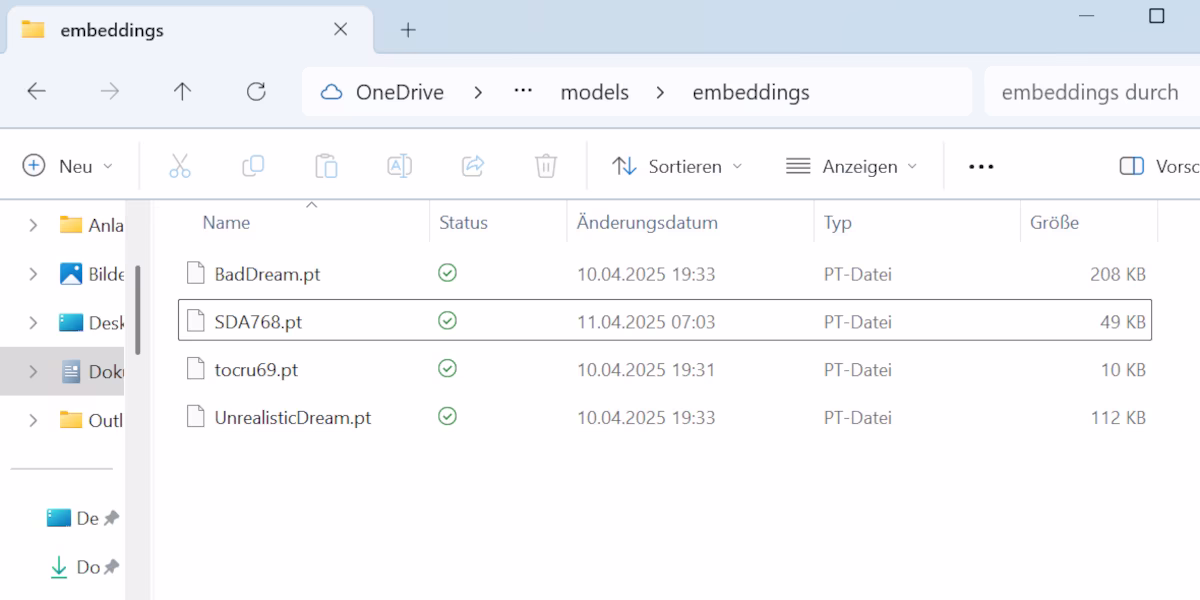
Task: Click the 10 KB size value
Action: coord(1124,369)
